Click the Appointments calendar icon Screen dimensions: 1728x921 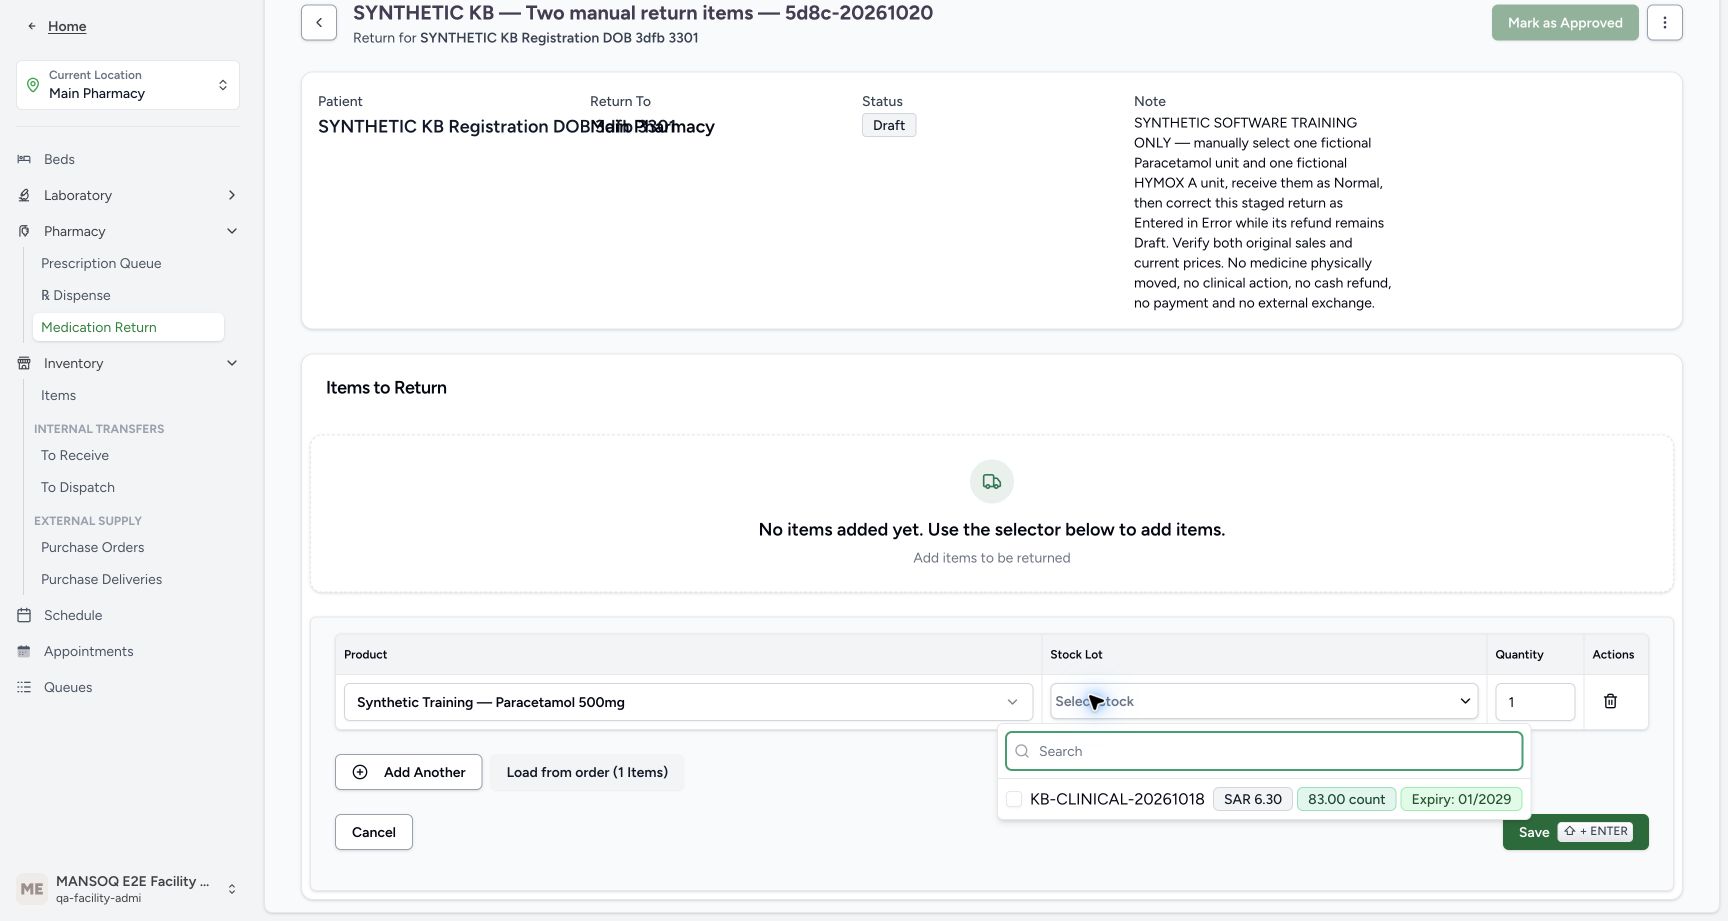pos(24,651)
